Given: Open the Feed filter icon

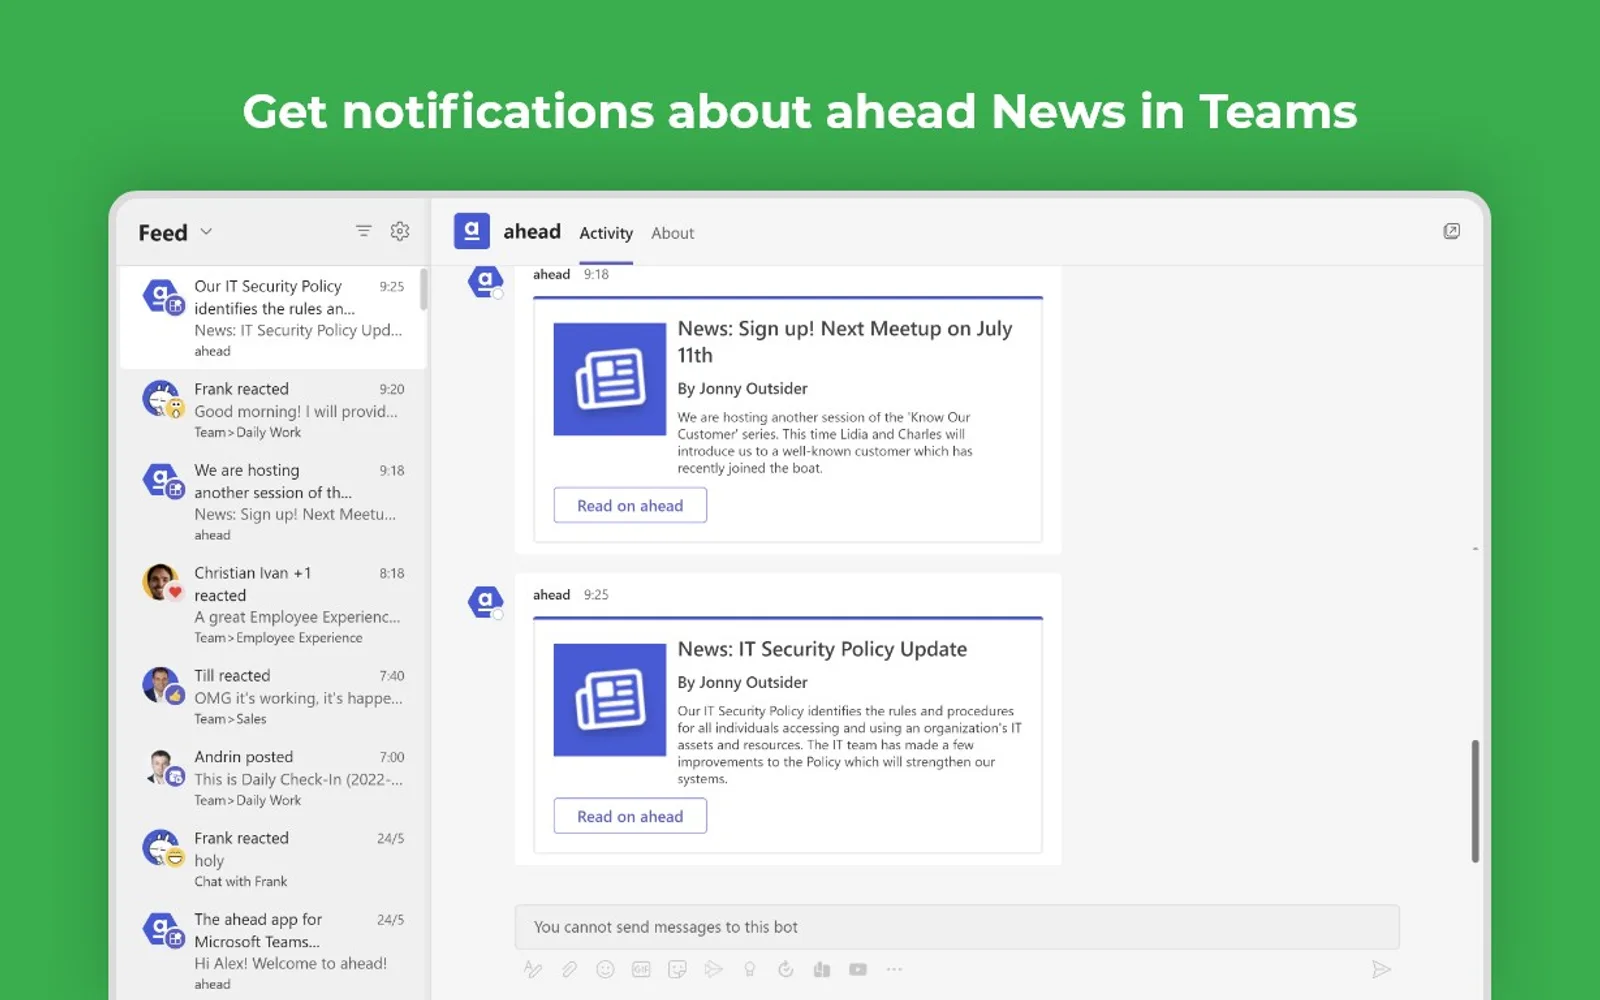Looking at the screenshot, I should [363, 231].
